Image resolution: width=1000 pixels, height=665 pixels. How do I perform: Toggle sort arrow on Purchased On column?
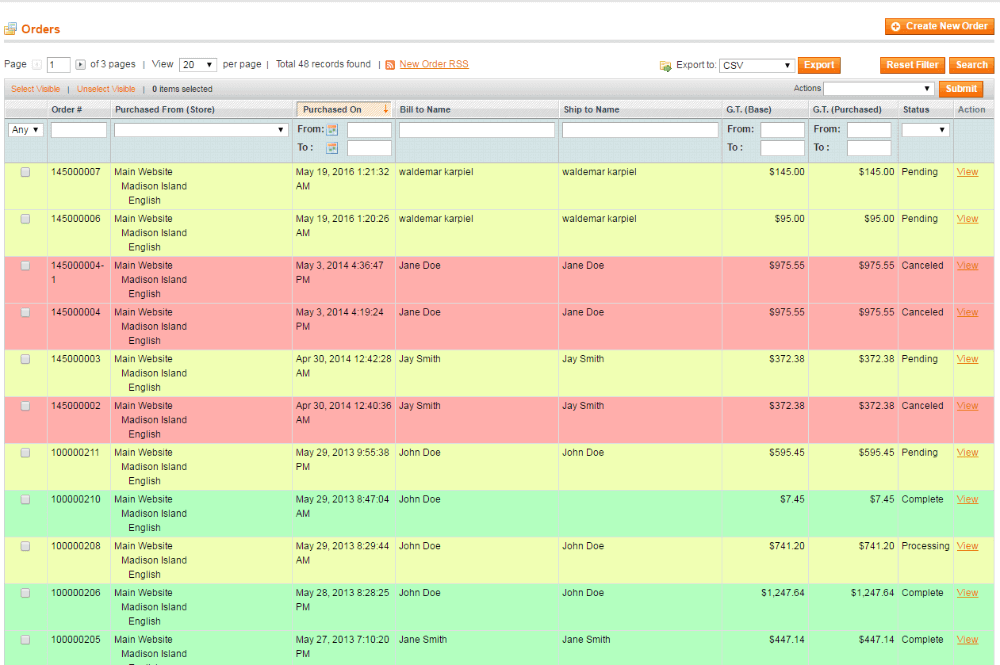pos(386,109)
